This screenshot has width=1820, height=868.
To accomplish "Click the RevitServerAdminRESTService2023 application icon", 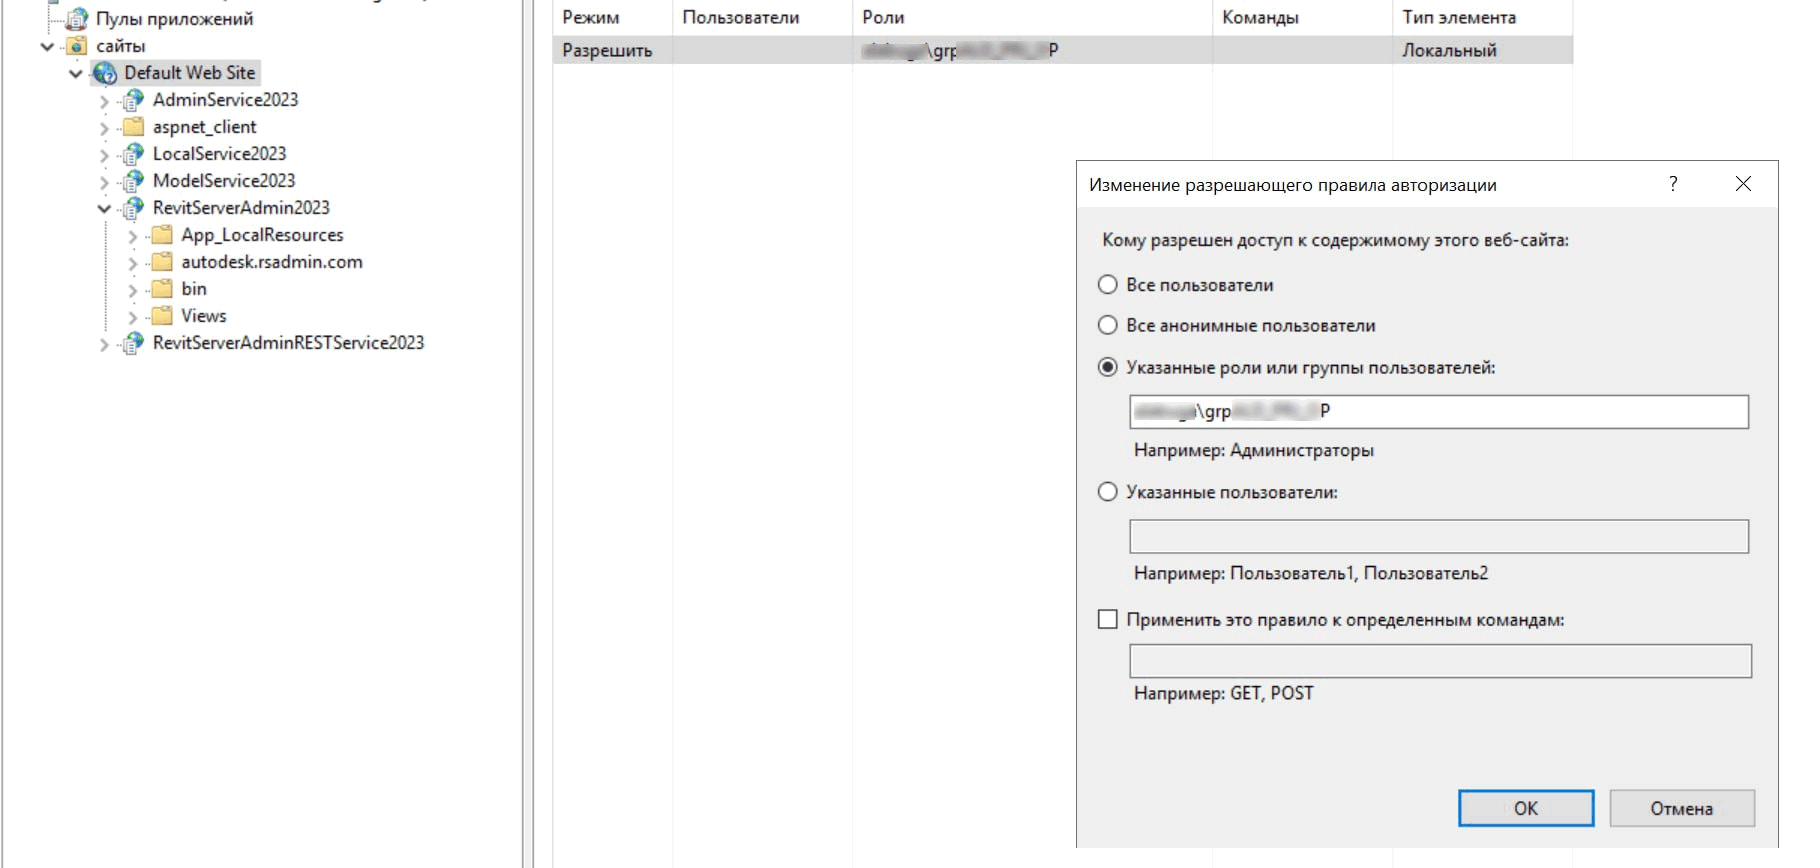I will (x=133, y=343).
